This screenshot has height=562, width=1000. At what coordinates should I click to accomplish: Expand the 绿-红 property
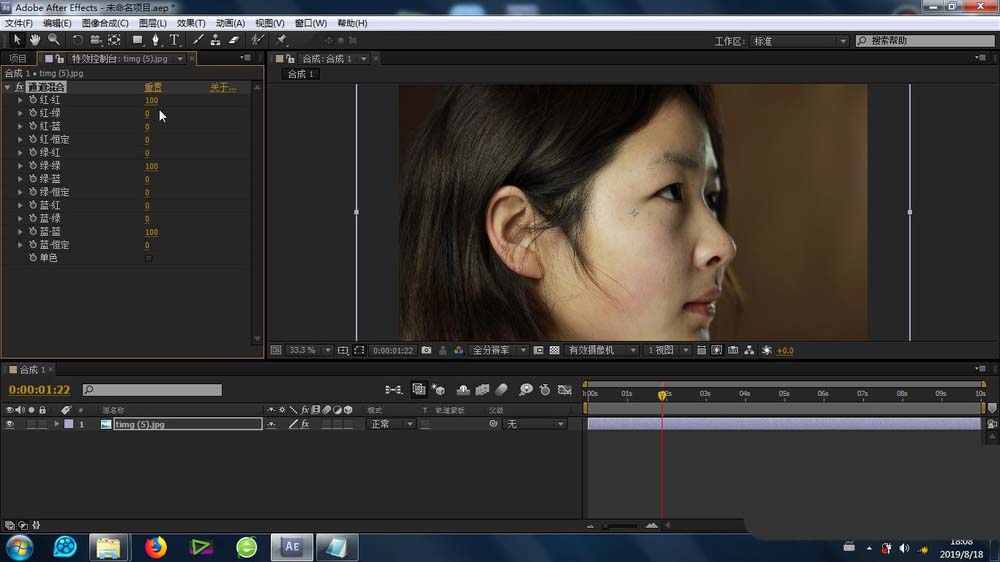point(20,152)
